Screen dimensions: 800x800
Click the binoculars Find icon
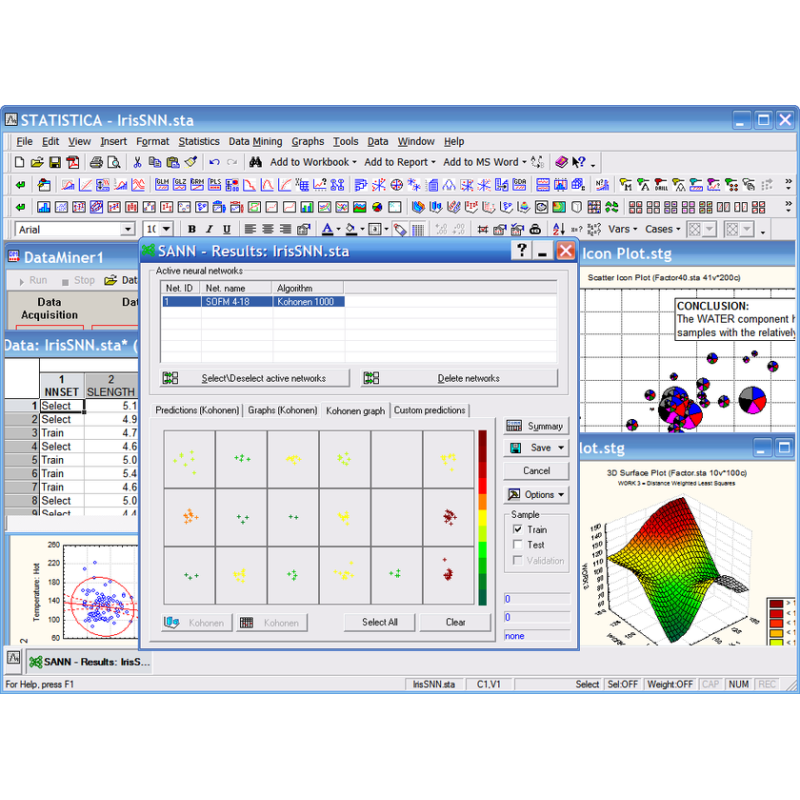coord(255,162)
